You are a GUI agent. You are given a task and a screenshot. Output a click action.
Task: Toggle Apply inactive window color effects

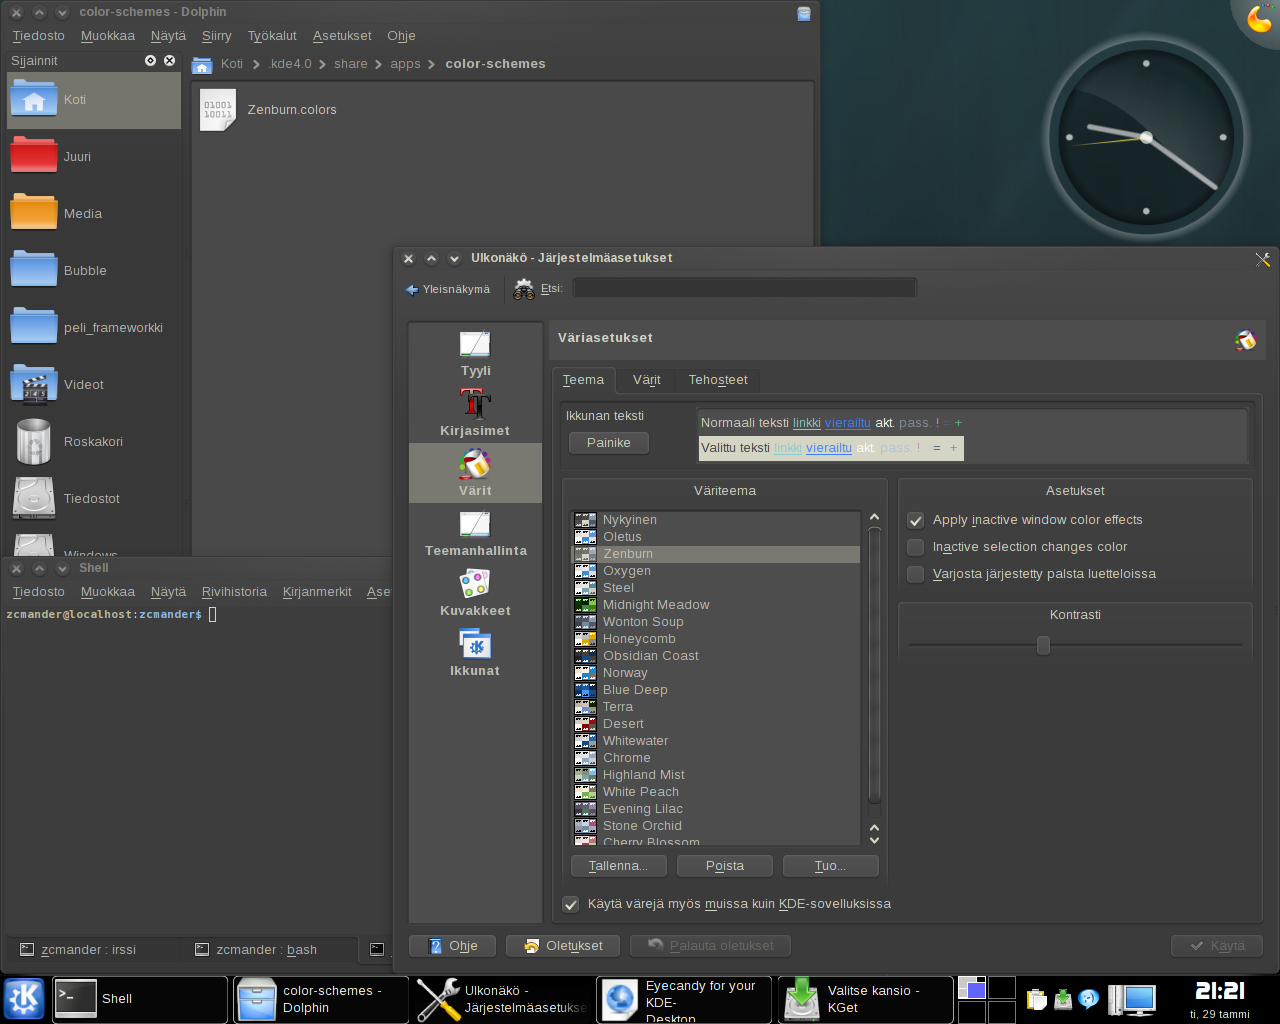(x=915, y=520)
